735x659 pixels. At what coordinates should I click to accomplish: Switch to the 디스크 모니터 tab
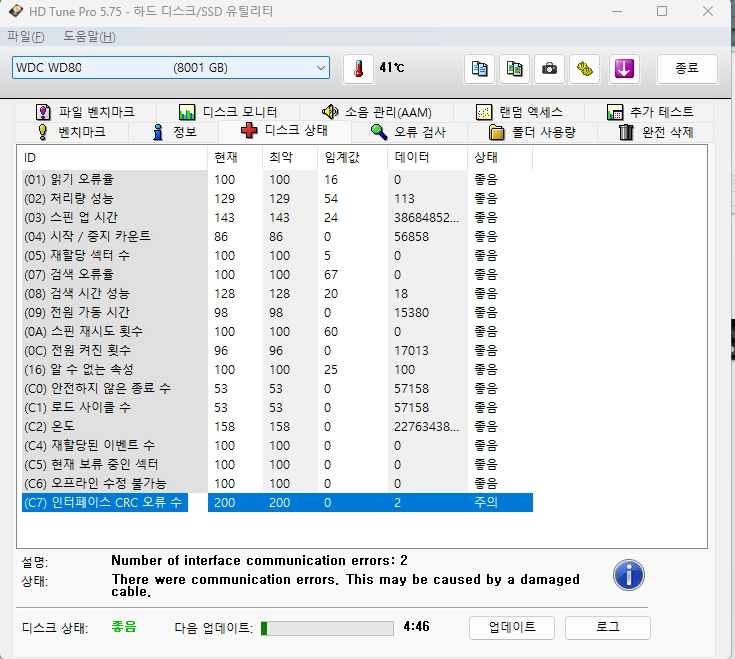[x=228, y=112]
